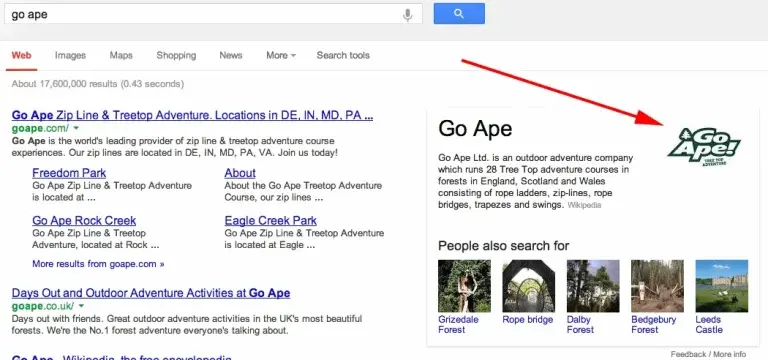
Task: Click 'More results from goape.com »'
Action: [98, 264]
